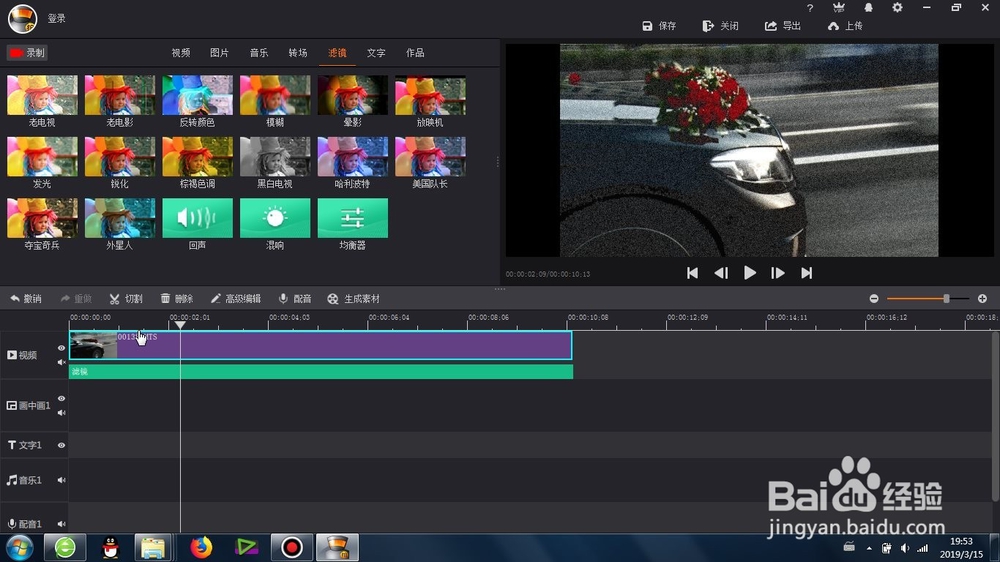
Task: Jump to the end of the preview
Action: [807, 273]
